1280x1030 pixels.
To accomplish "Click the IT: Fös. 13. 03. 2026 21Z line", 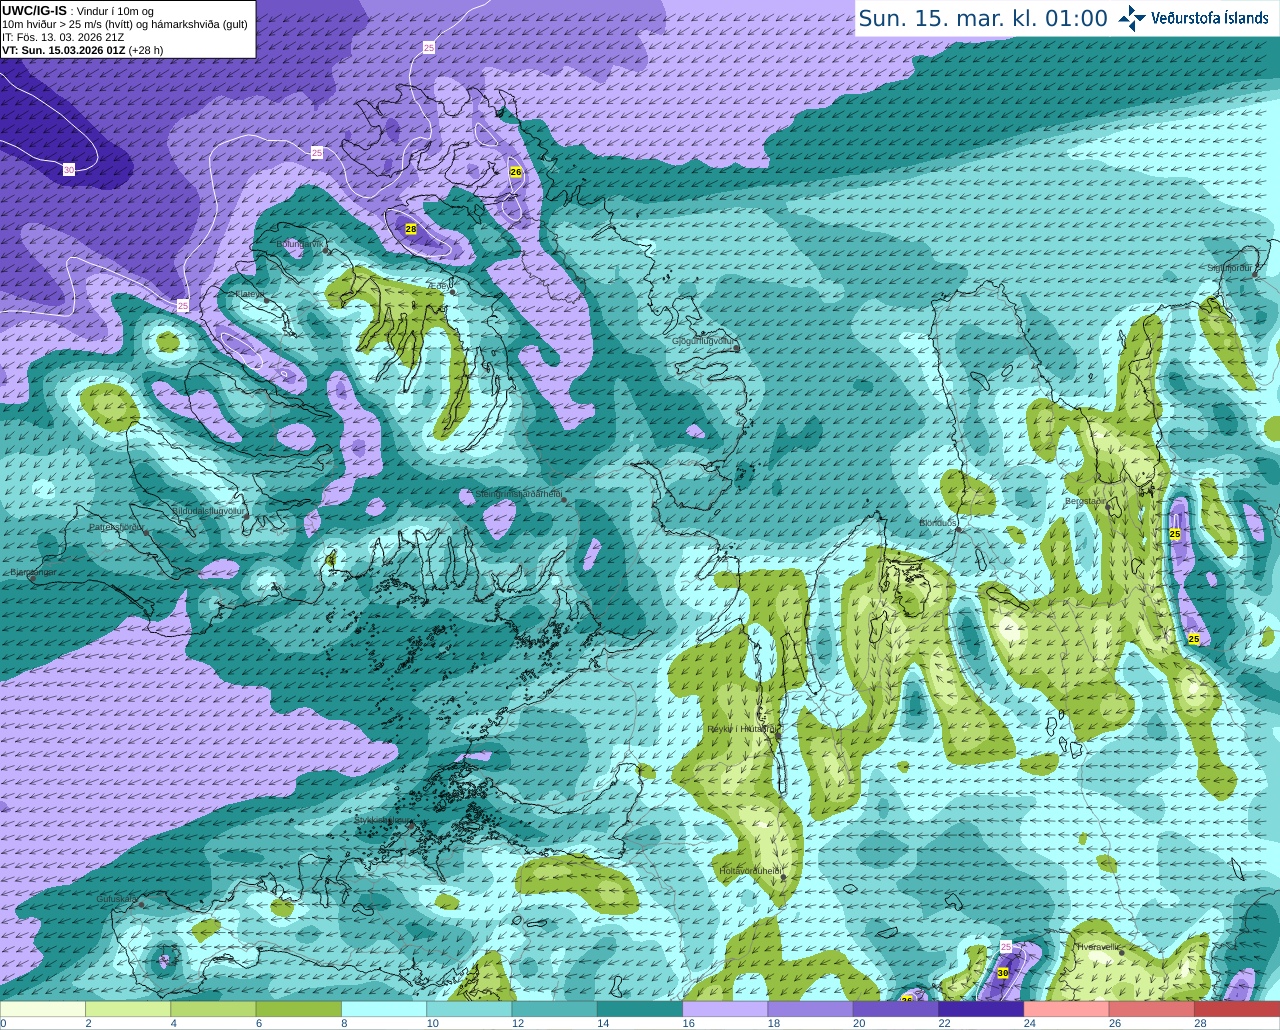I will pyautogui.click(x=63, y=37).
